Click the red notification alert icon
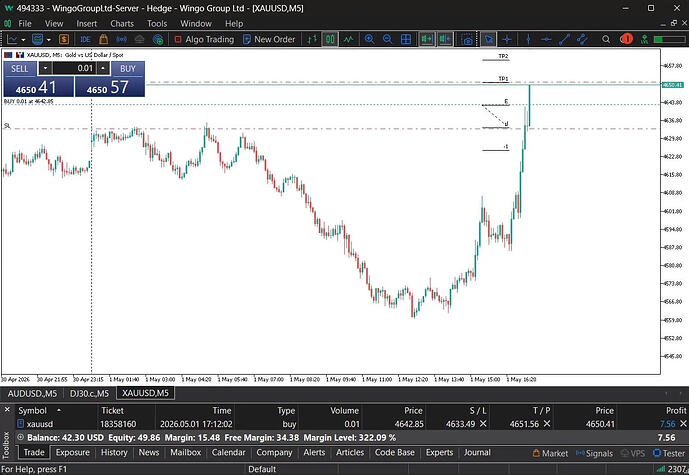 (x=626, y=40)
